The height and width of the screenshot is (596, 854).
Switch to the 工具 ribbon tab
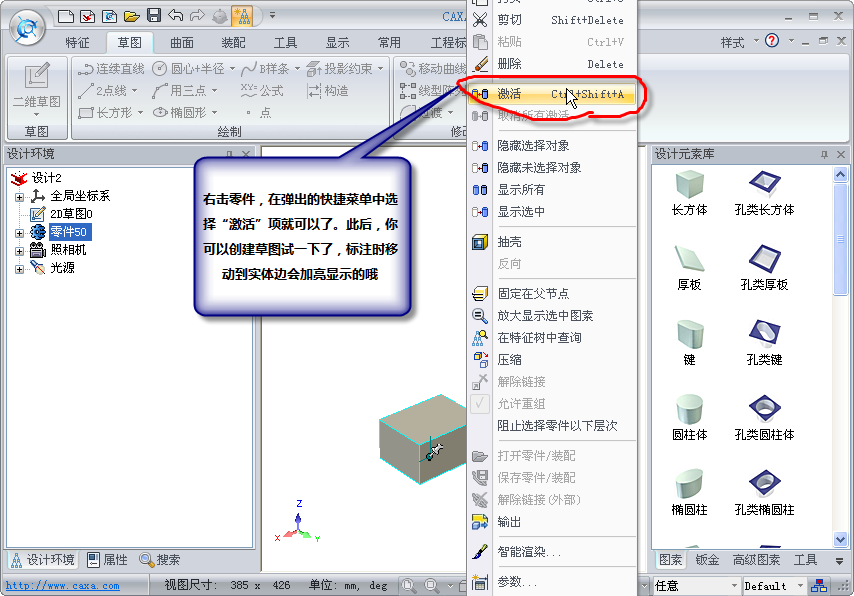[285, 42]
